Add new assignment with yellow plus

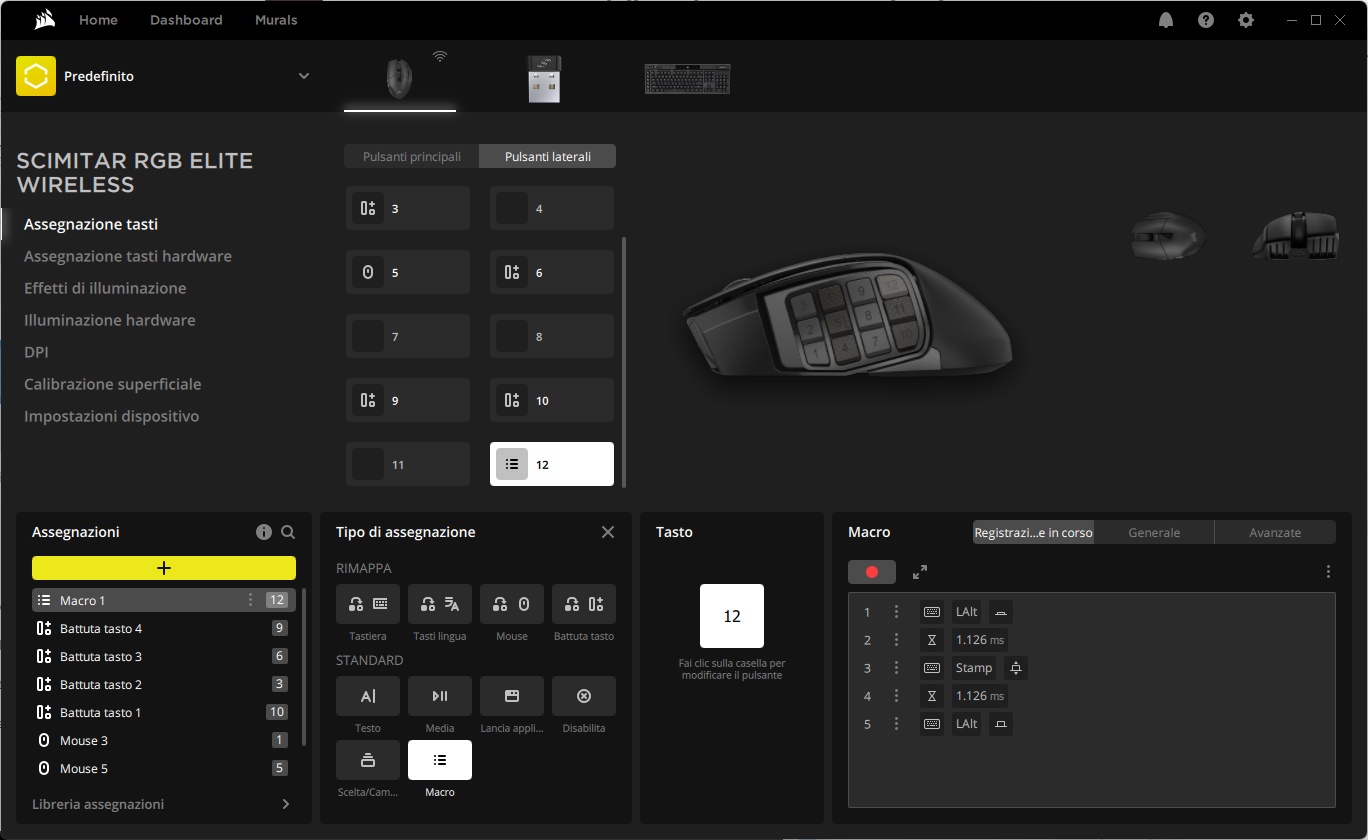pyautogui.click(x=164, y=568)
